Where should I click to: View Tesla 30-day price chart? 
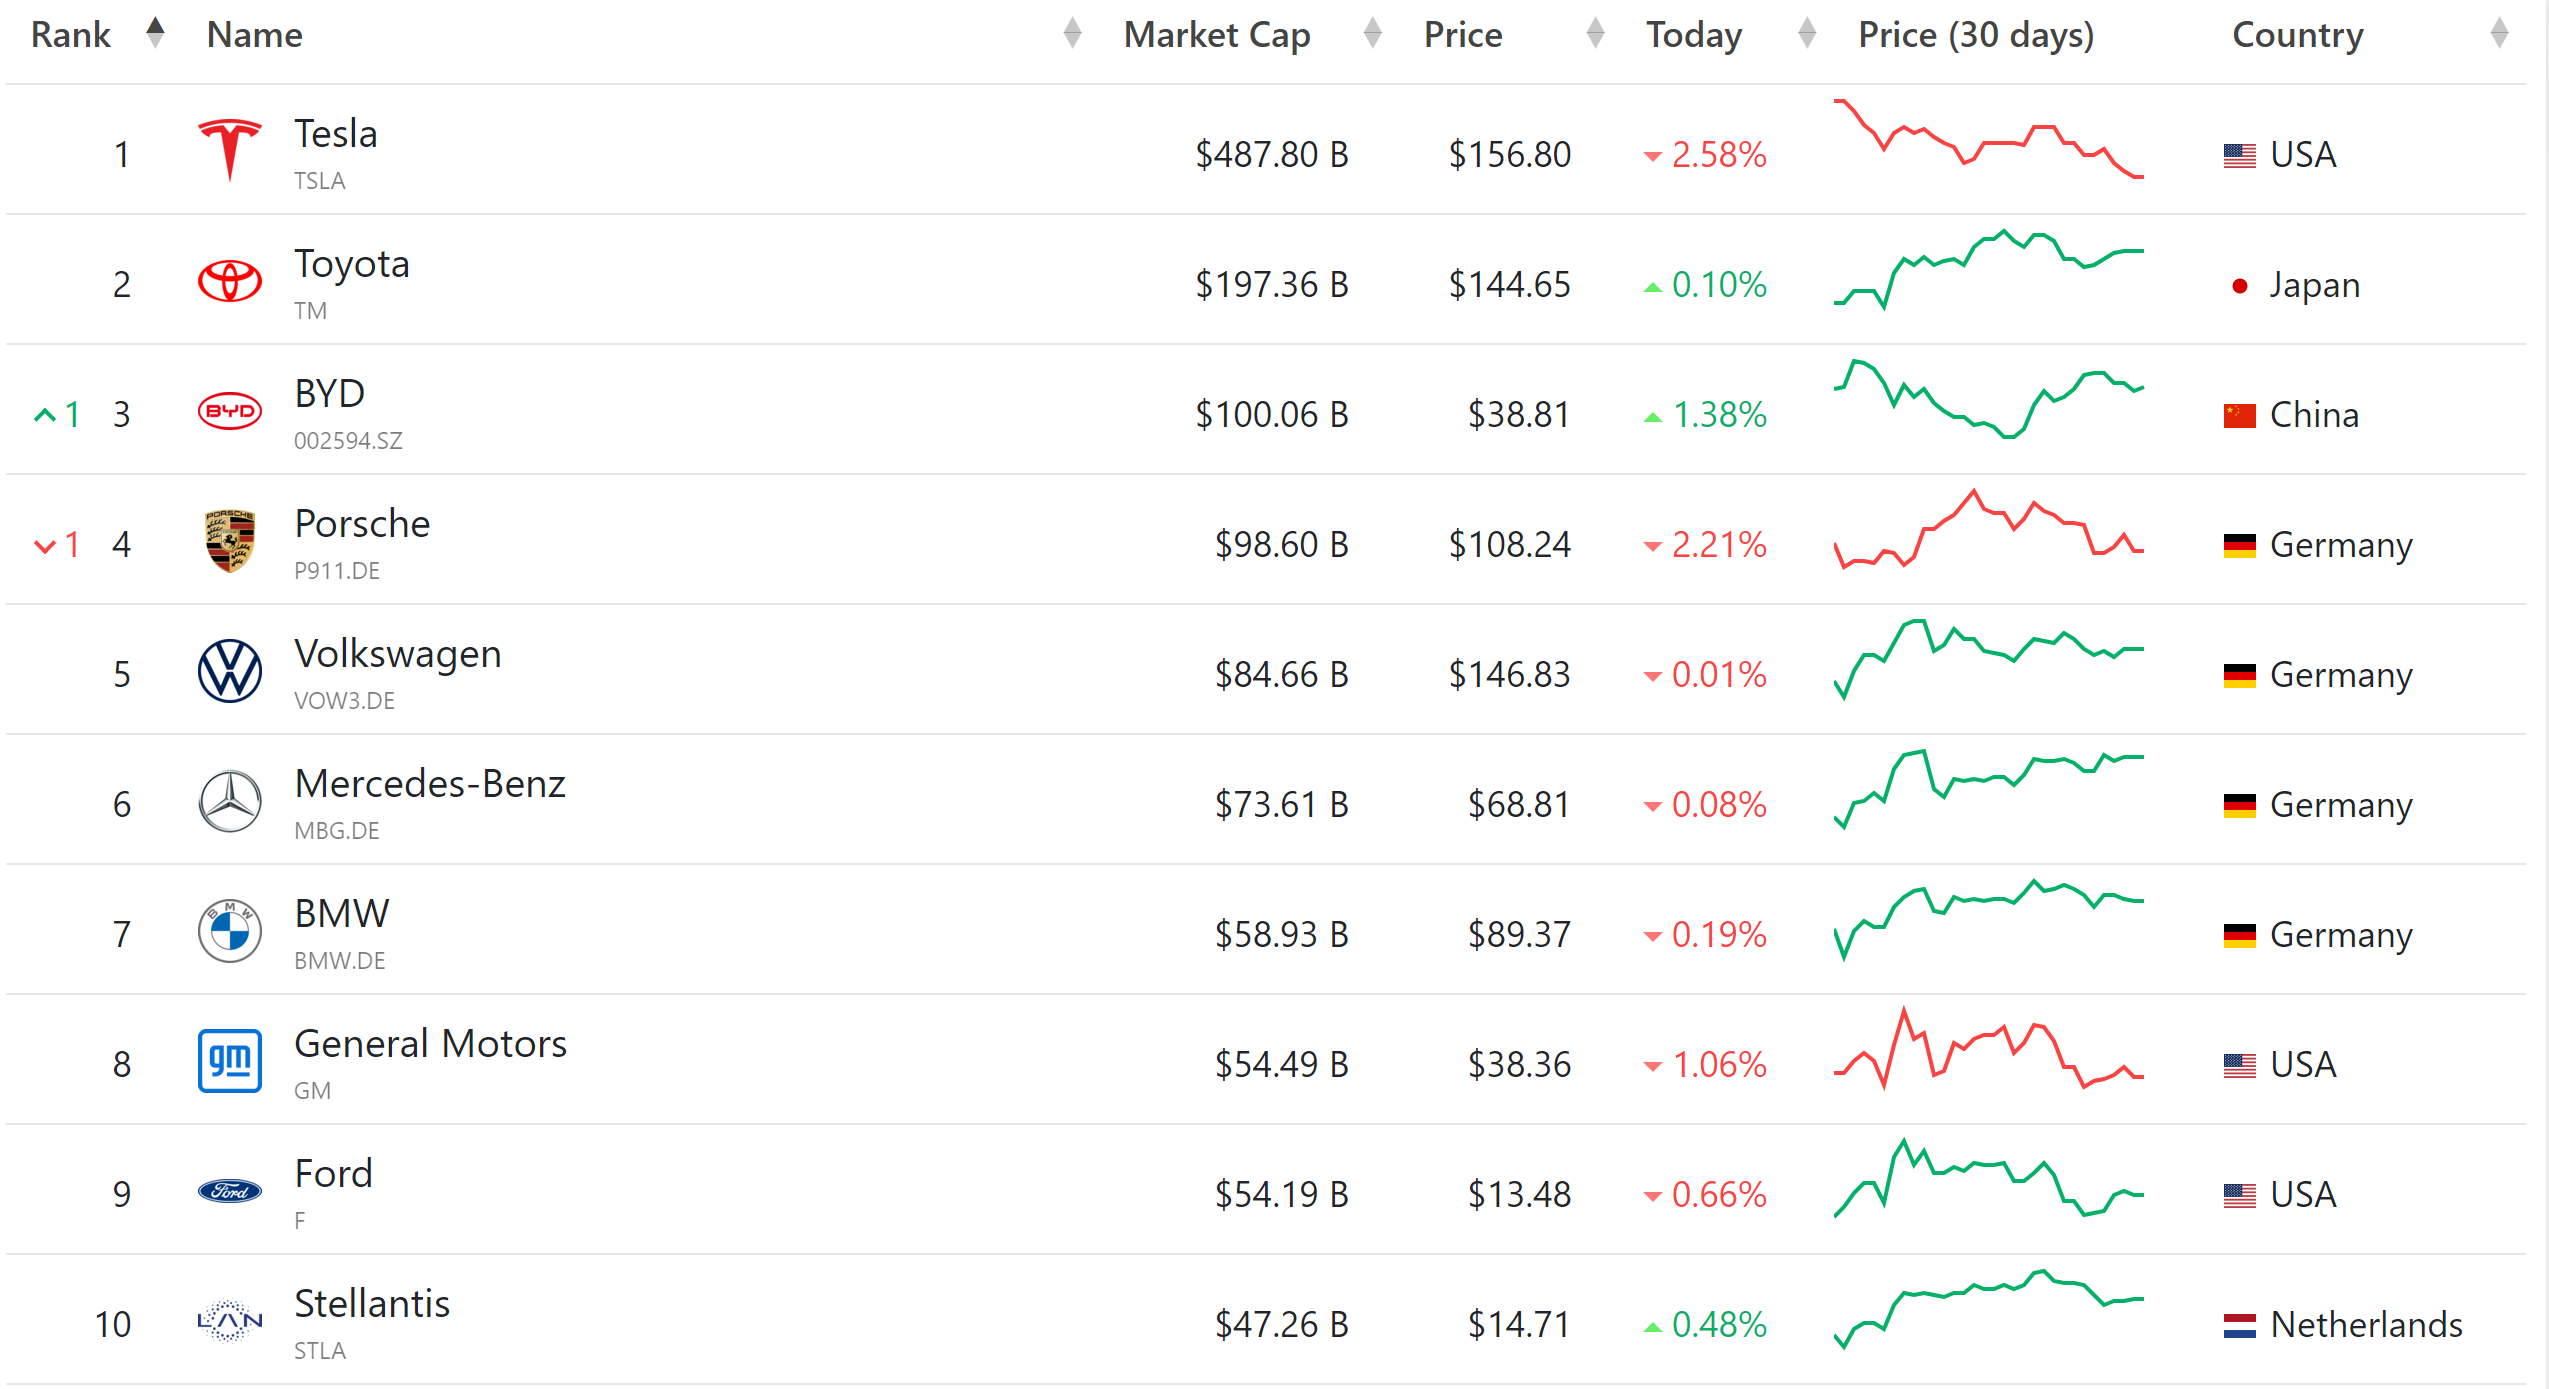(1988, 140)
